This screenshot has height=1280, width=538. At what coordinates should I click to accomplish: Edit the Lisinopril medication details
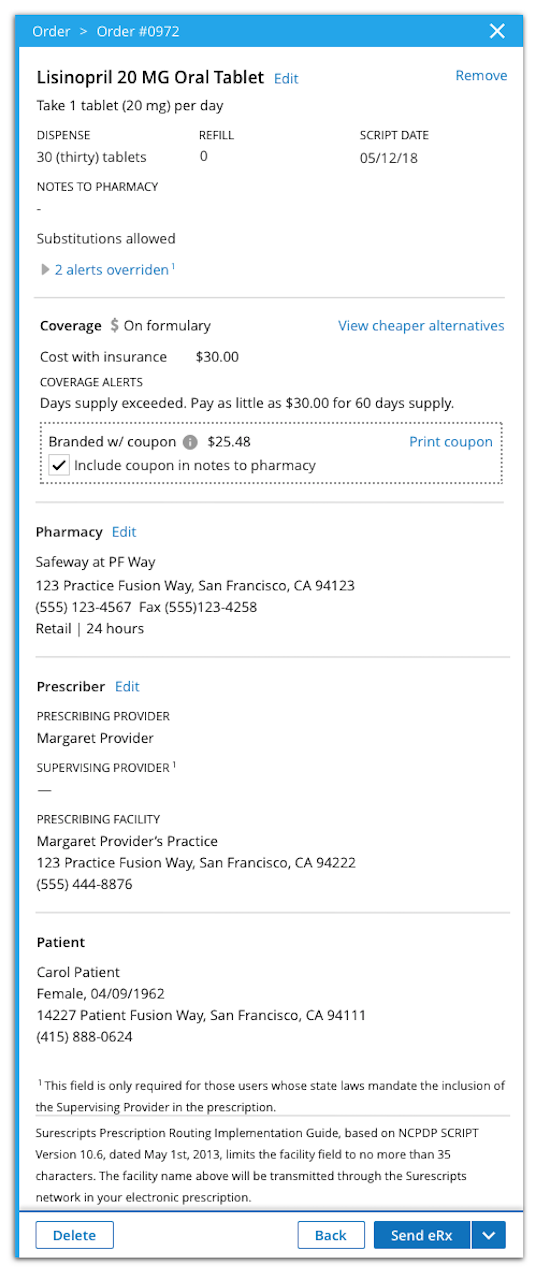pos(286,79)
